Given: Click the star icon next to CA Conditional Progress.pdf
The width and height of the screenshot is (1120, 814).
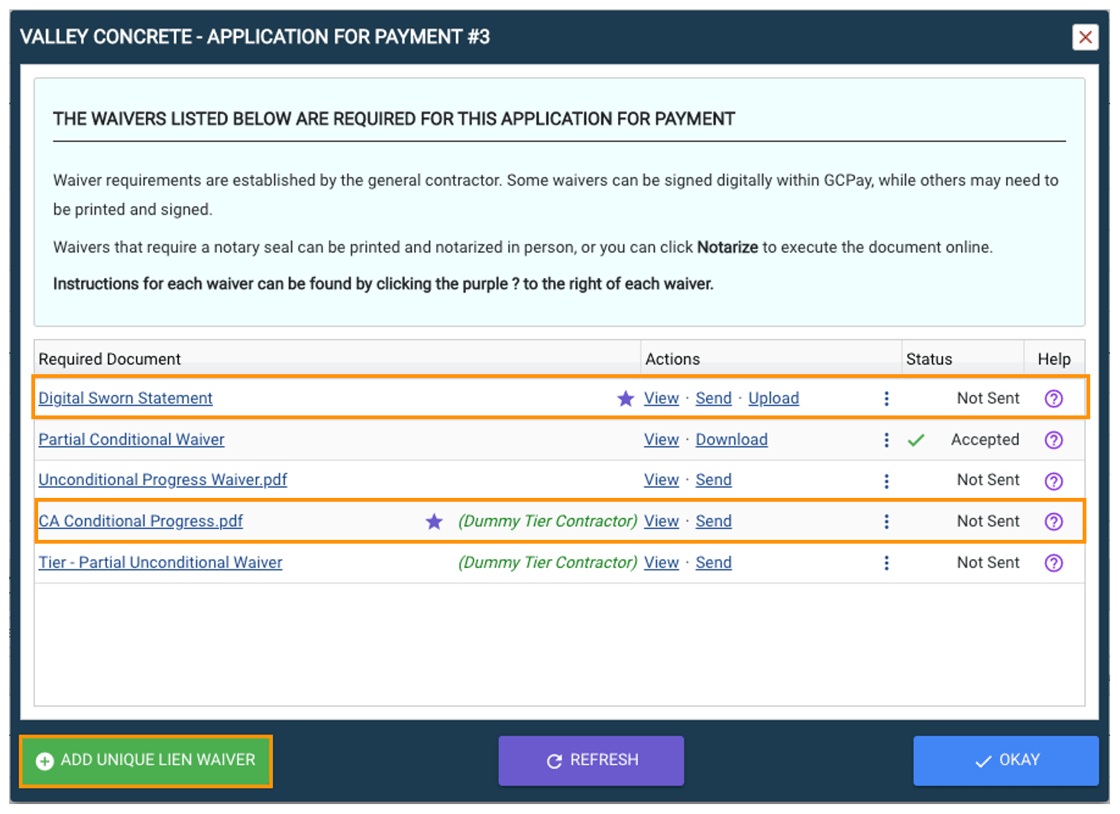Looking at the screenshot, I should click(x=434, y=521).
